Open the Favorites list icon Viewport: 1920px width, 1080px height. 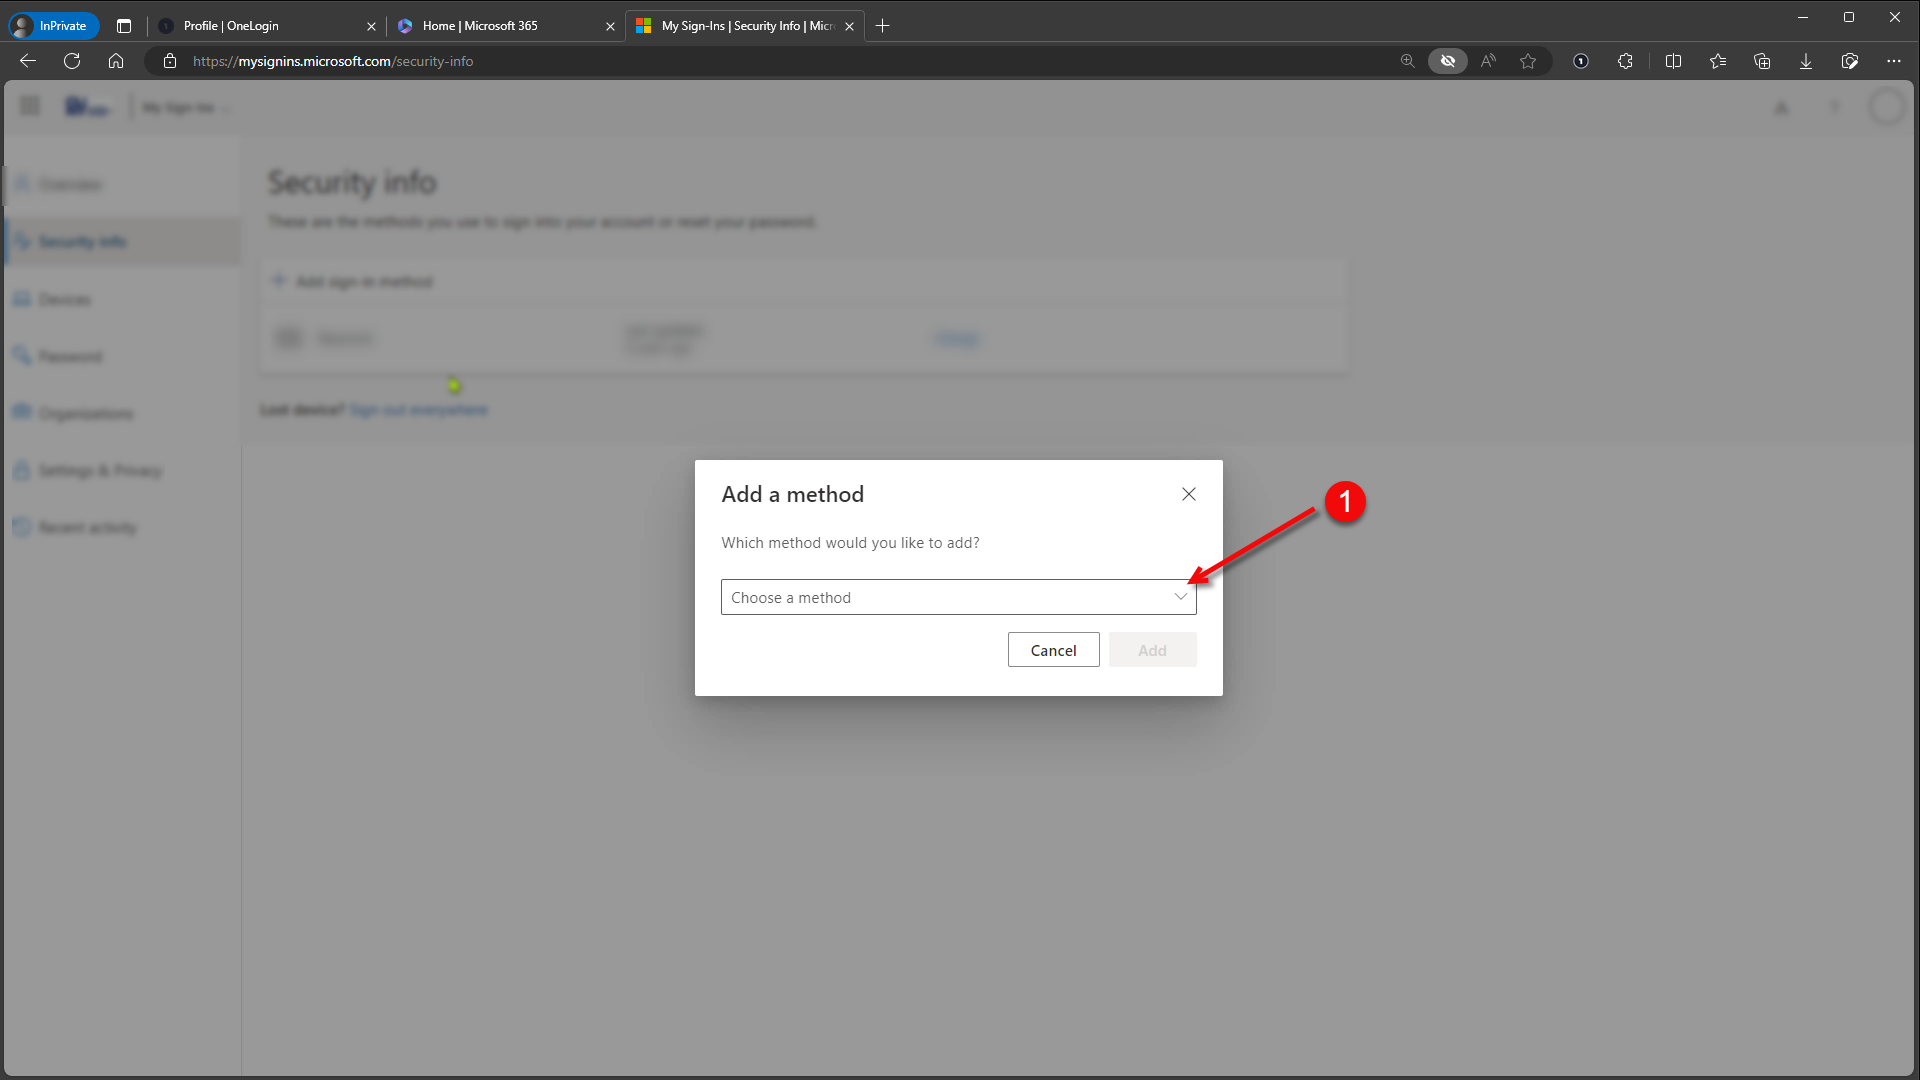(1718, 61)
